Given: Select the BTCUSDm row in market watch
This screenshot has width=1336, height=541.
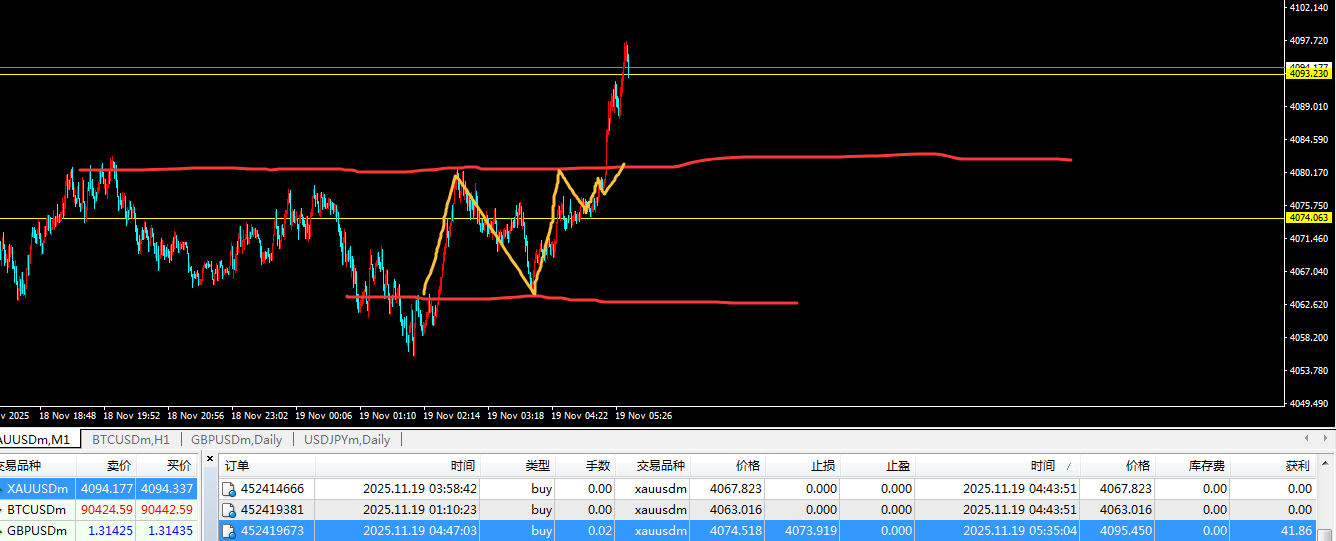Looking at the screenshot, I should tap(37, 510).
